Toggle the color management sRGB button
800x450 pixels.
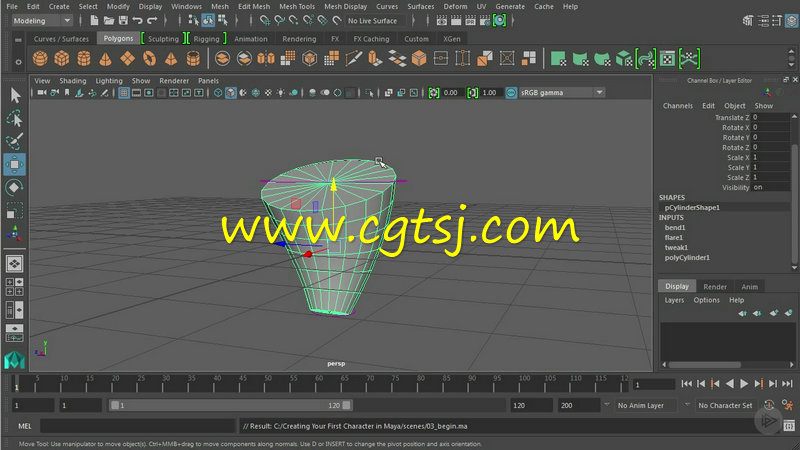click(511, 92)
